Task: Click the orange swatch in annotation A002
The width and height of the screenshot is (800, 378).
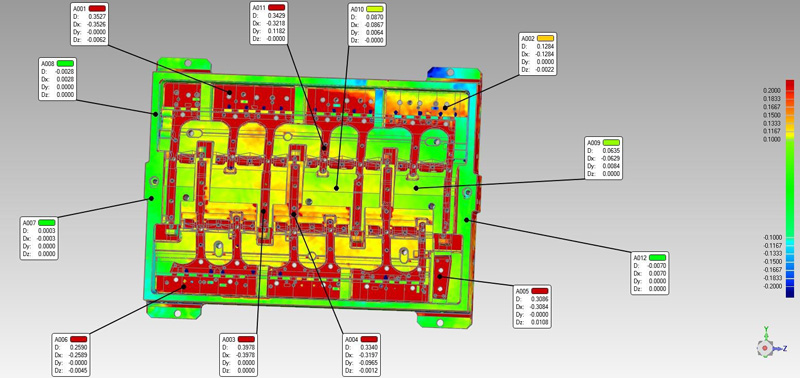Action: 545,38
